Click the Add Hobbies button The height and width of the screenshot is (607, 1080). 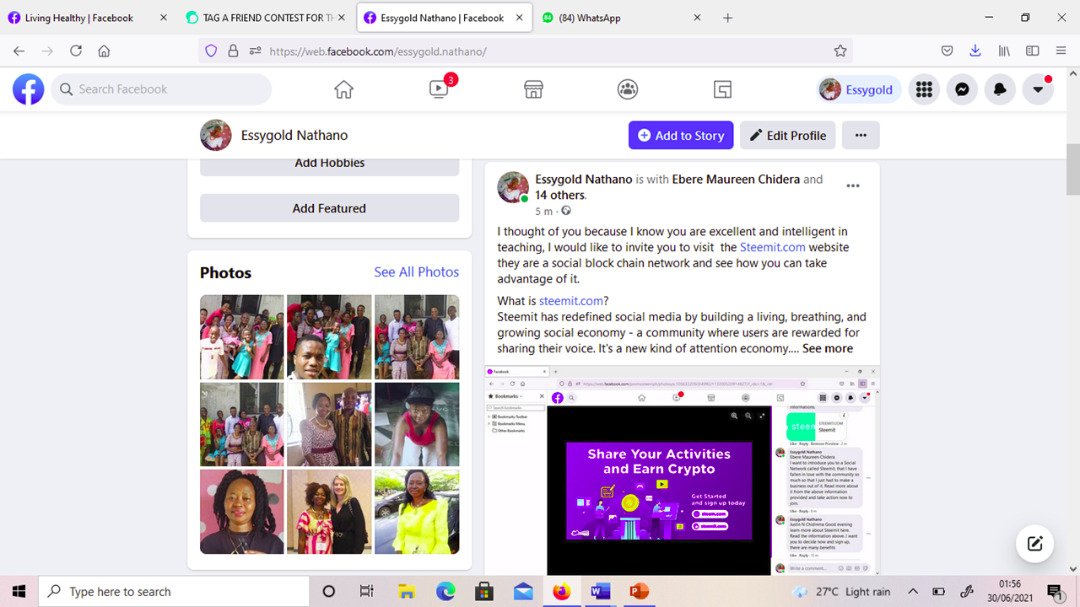[329, 165]
